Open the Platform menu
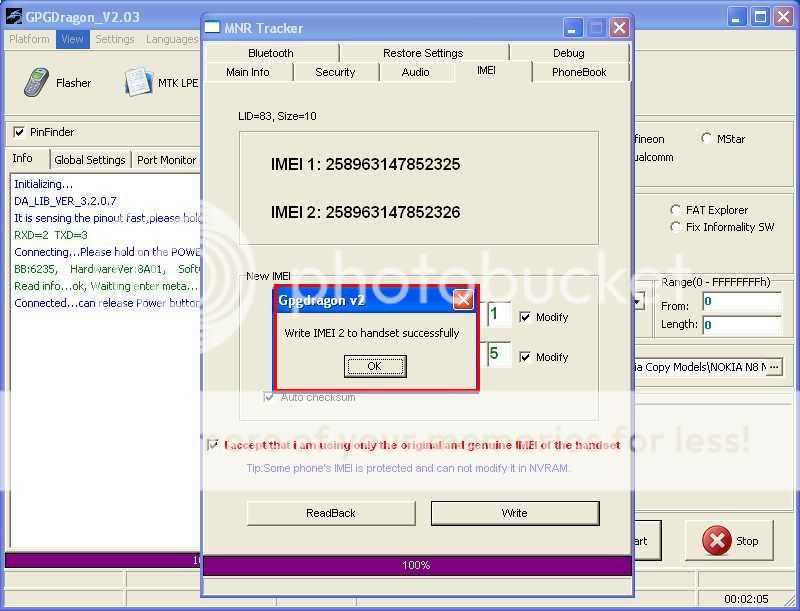This screenshot has width=800, height=611. pyautogui.click(x=29, y=39)
